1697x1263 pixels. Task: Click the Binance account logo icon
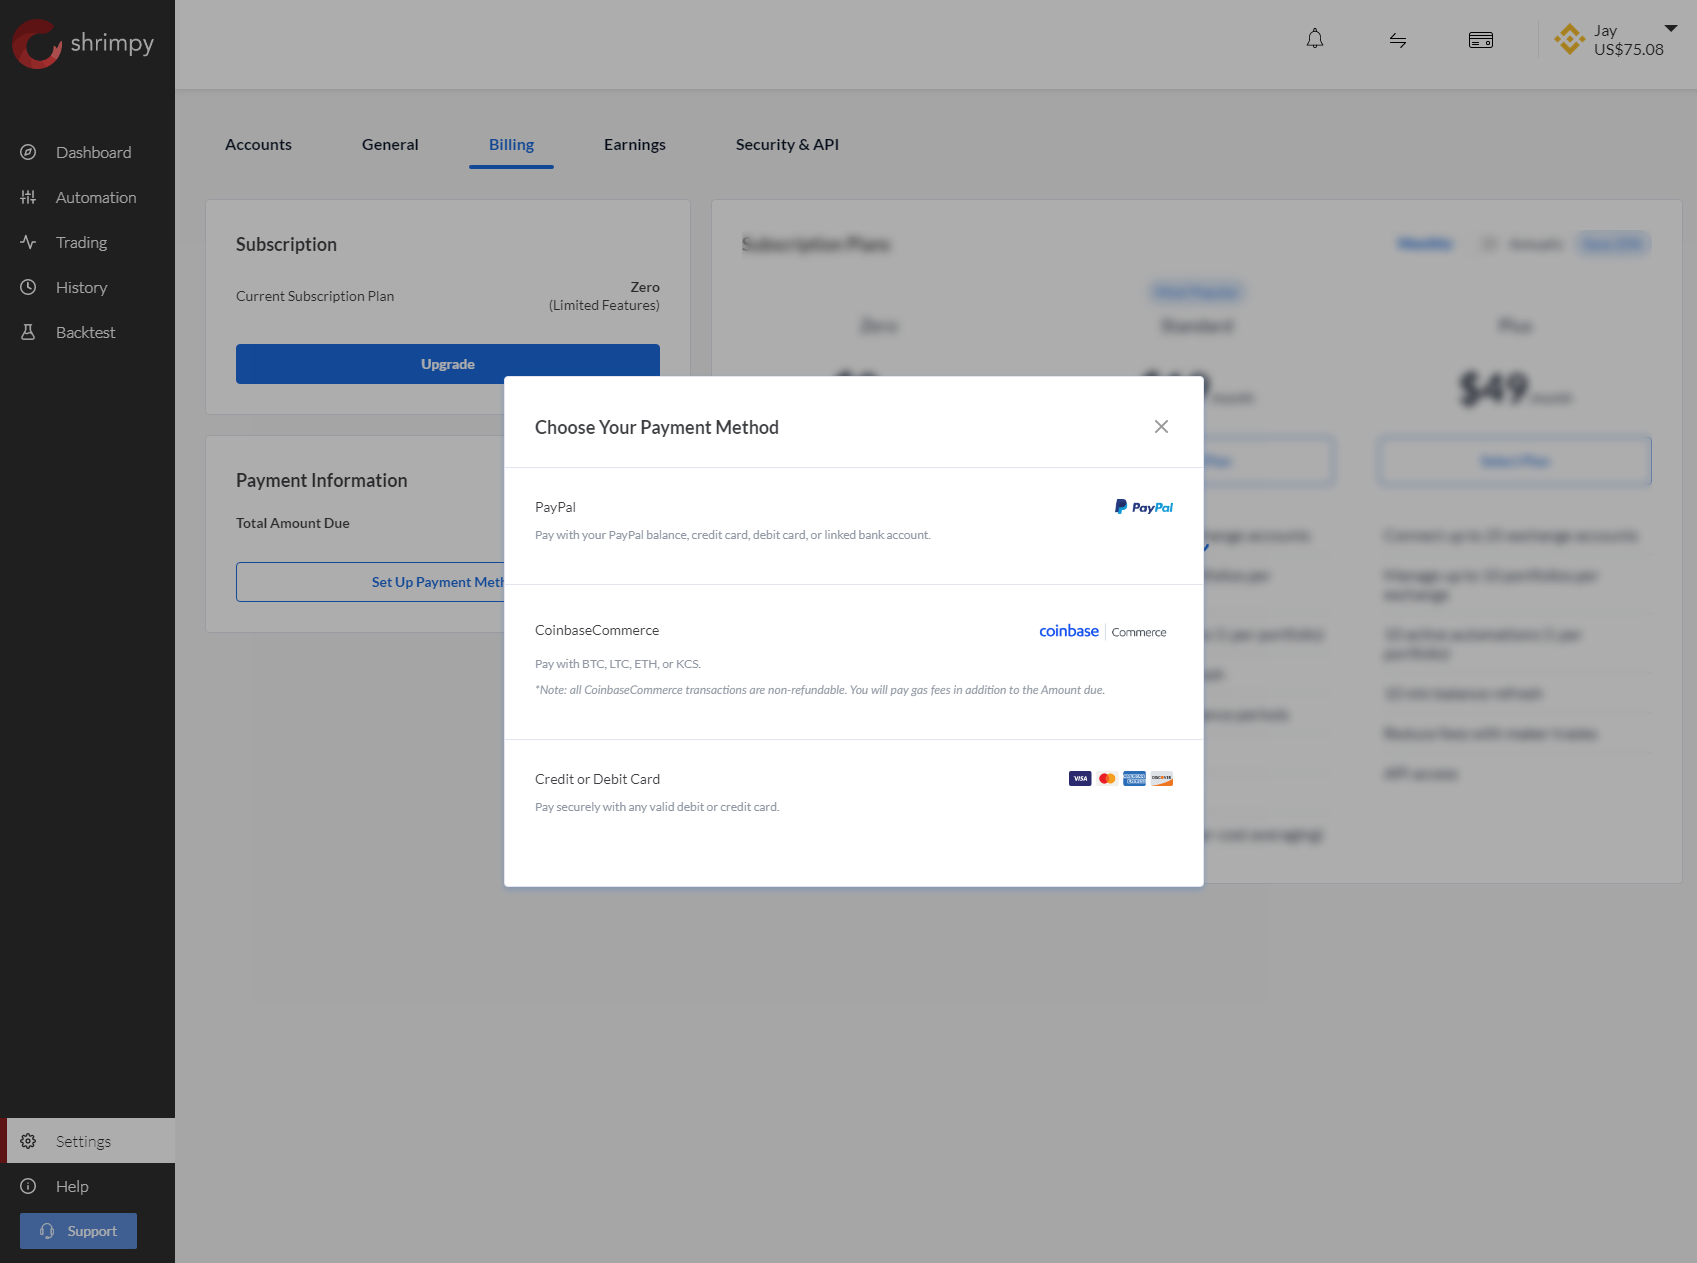1569,40
